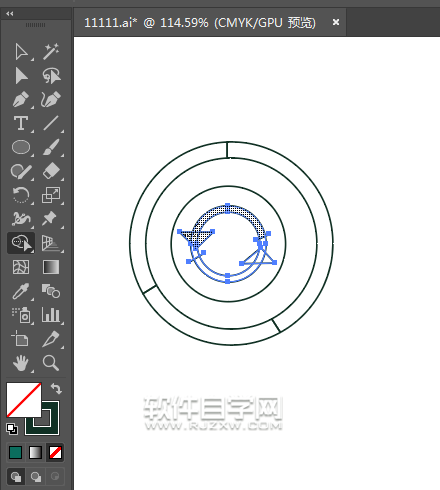Image resolution: width=440 pixels, height=490 pixels.
Task: Swap fill and stroke colors arrow
Action: tap(56, 389)
